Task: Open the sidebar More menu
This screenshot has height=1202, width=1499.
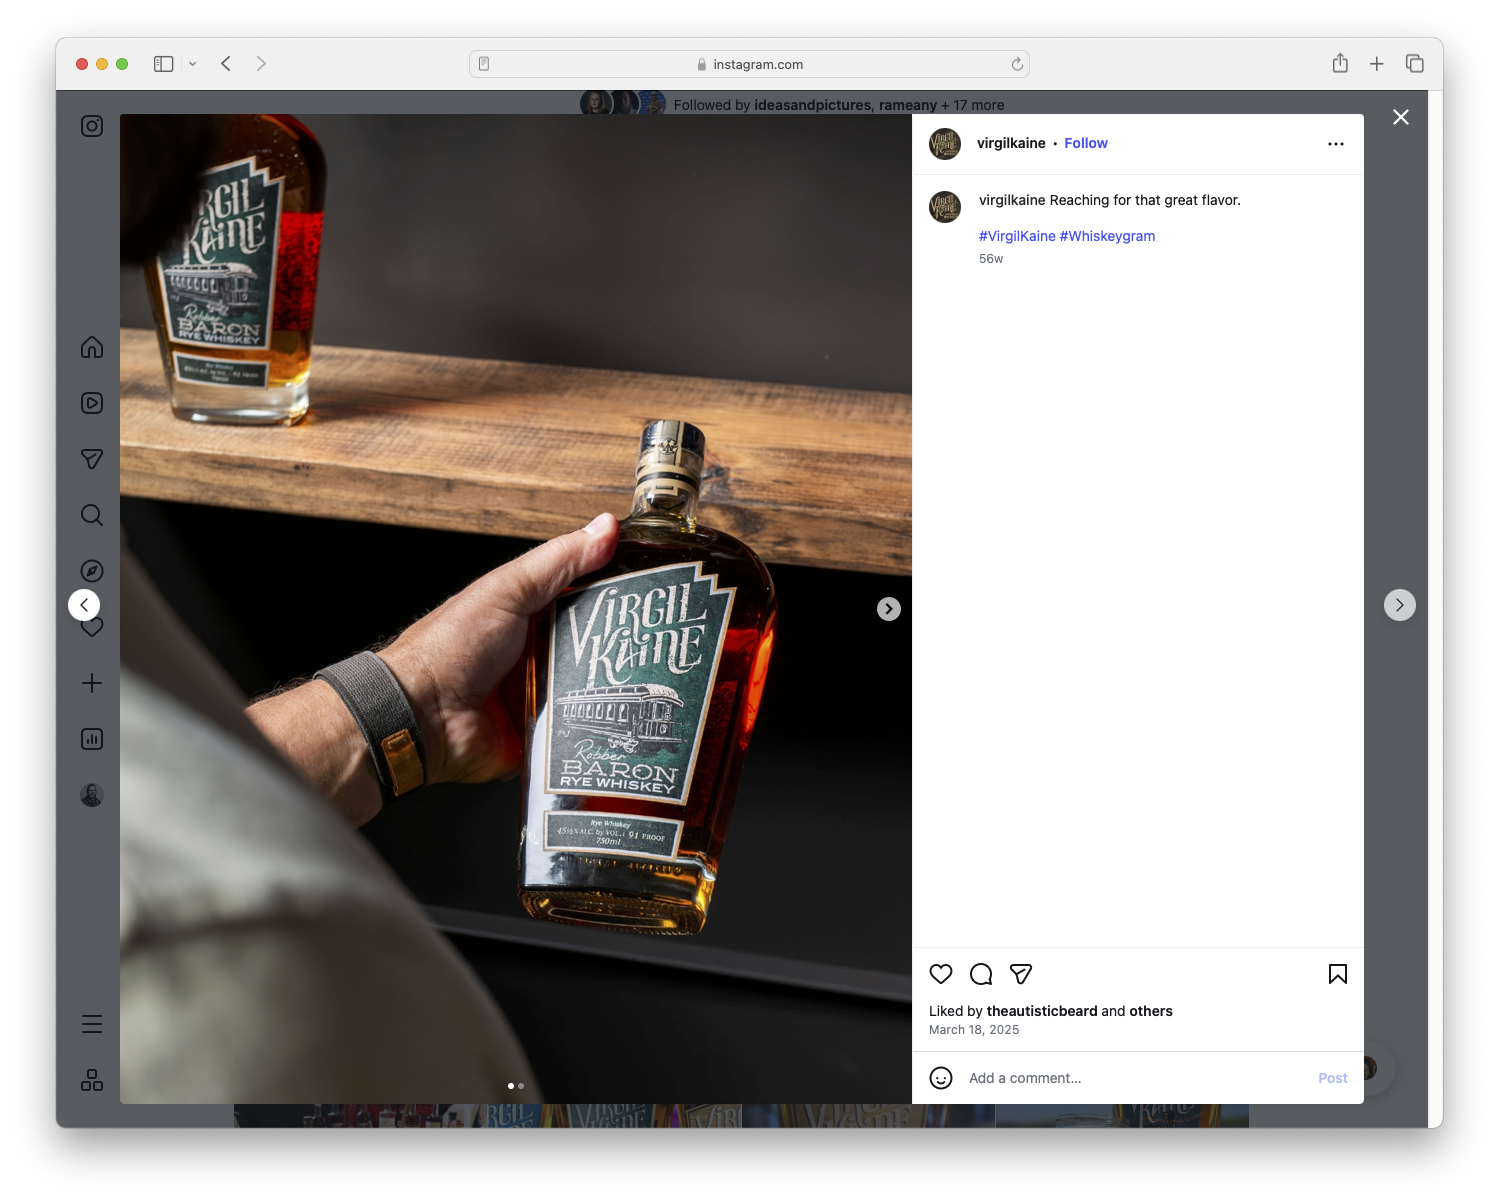Action: click(91, 1023)
